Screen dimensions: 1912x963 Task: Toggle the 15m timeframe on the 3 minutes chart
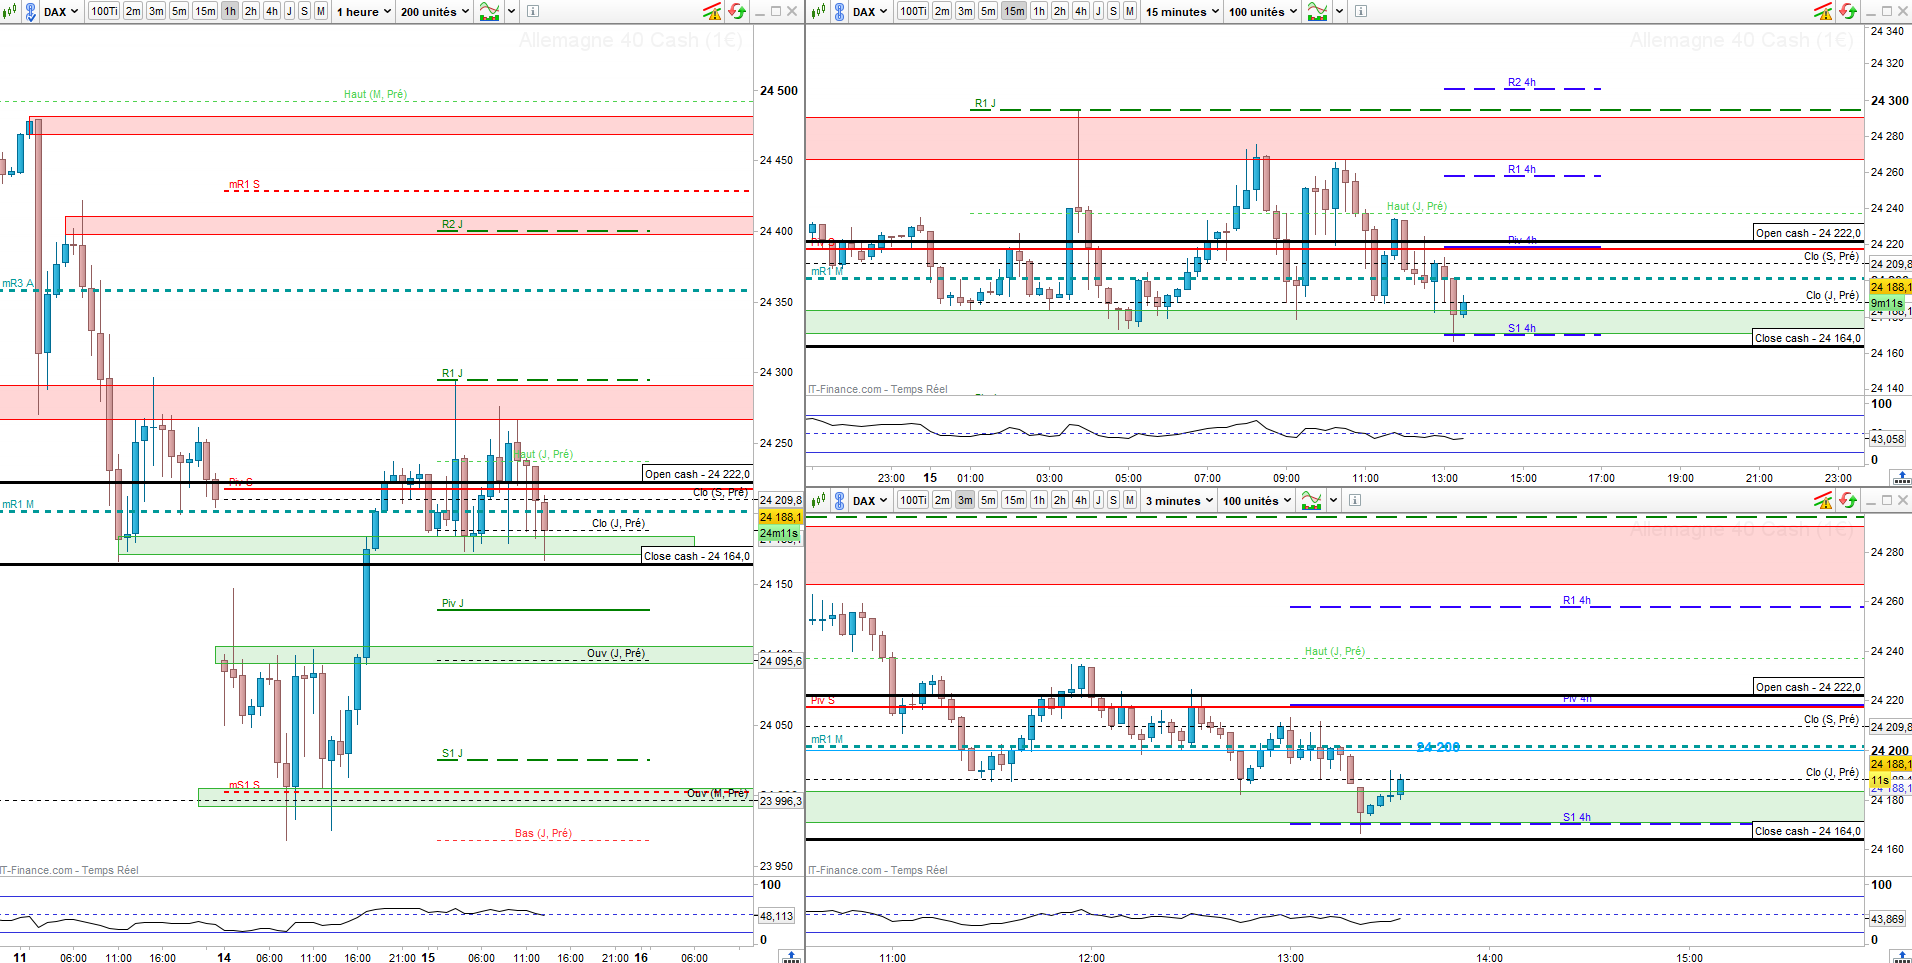[1014, 500]
